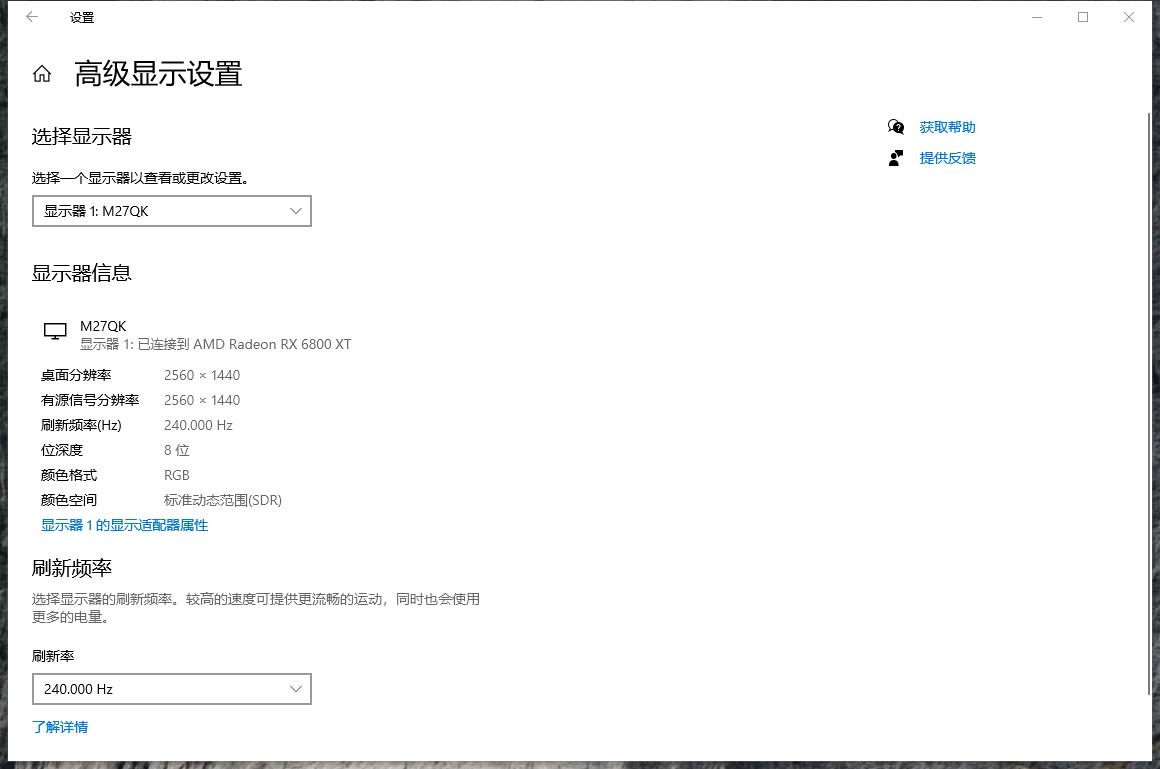
Task: Click the 提供反馈 text link
Action: (x=947, y=157)
